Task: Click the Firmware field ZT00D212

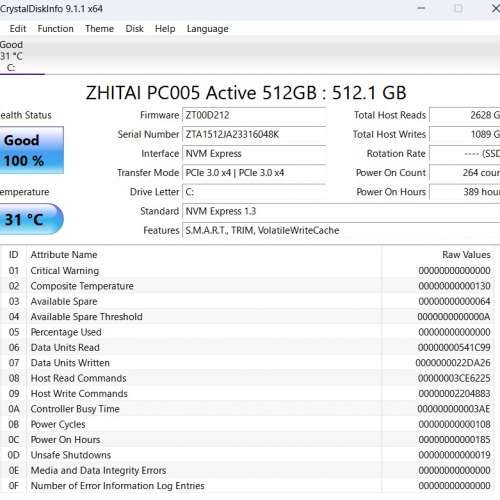Action: tap(254, 115)
